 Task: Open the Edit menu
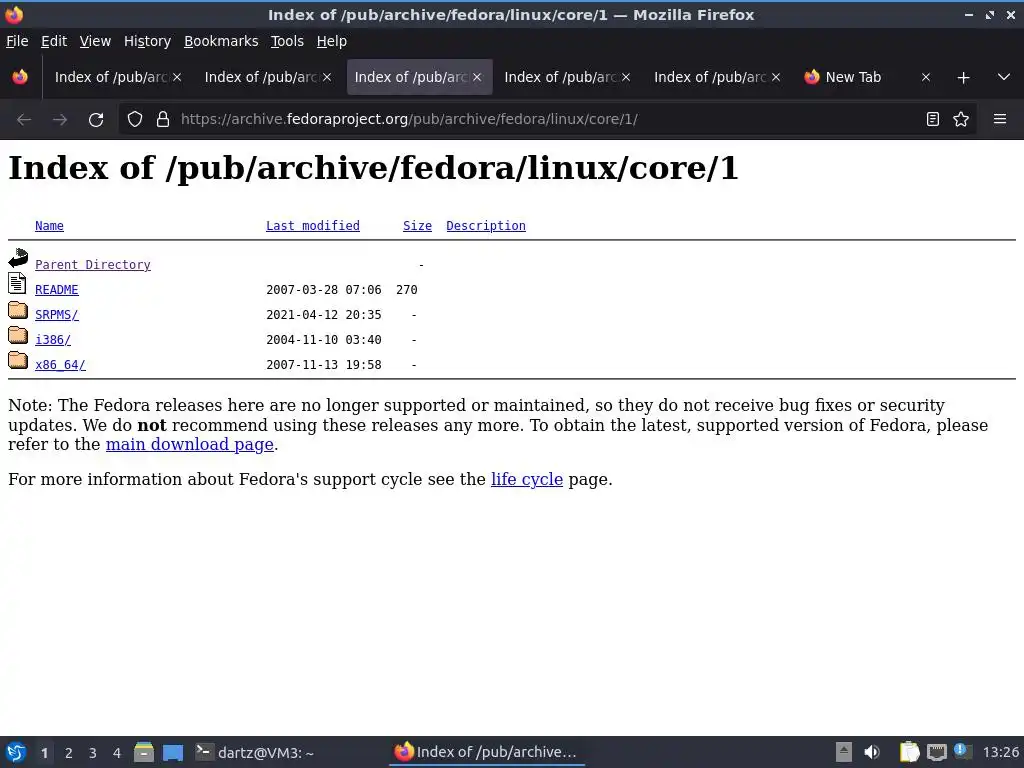click(54, 41)
